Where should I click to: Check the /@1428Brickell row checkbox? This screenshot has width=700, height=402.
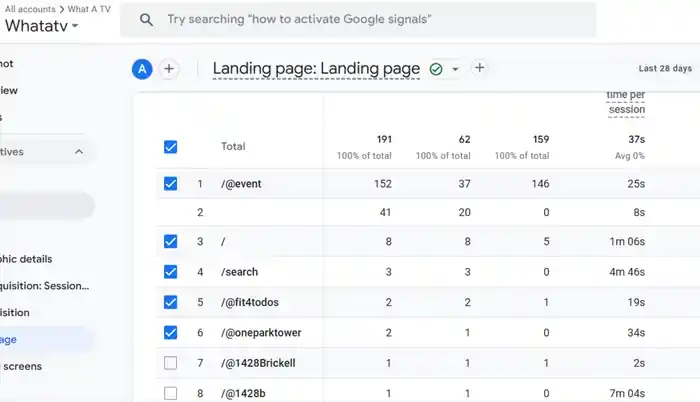click(x=171, y=363)
